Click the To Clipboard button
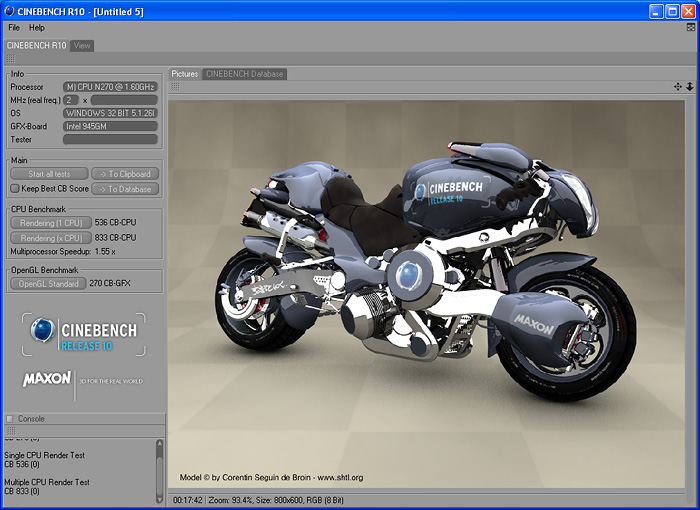The width and height of the screenshot is (700, 510). click(x=125, y=174)
